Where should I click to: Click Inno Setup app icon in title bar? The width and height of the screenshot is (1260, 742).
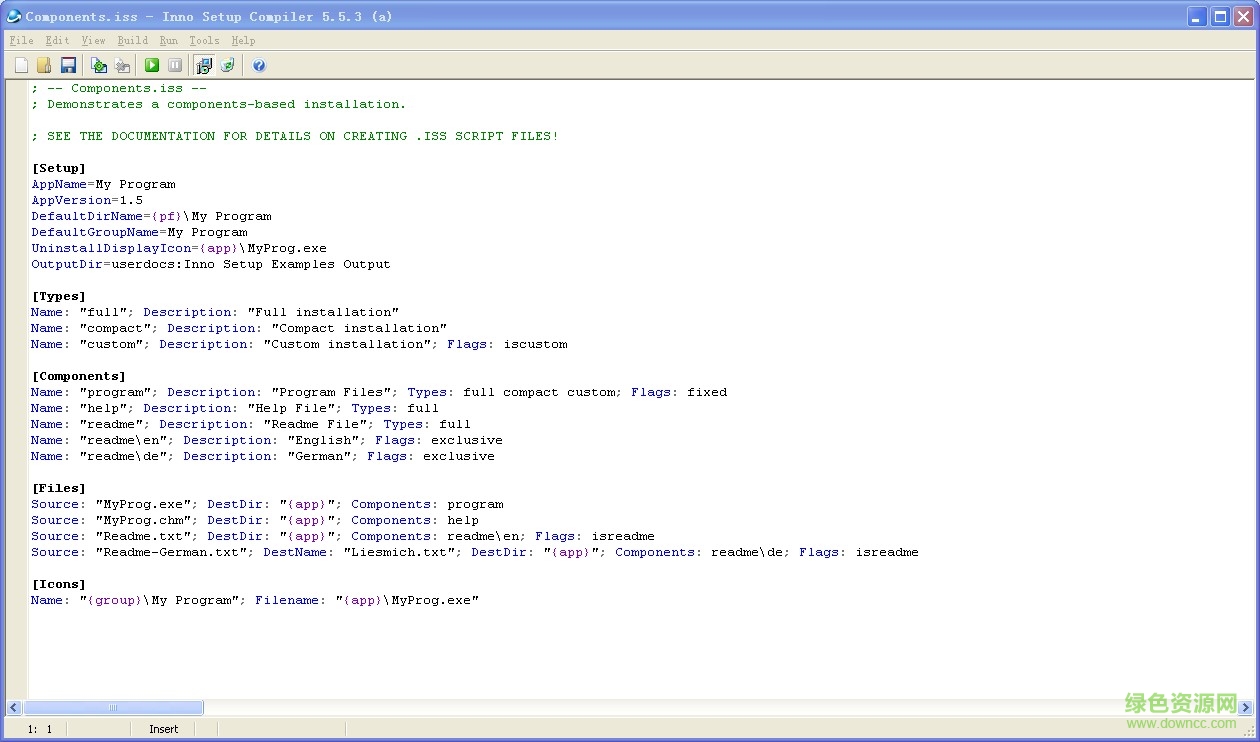(14, 16)
